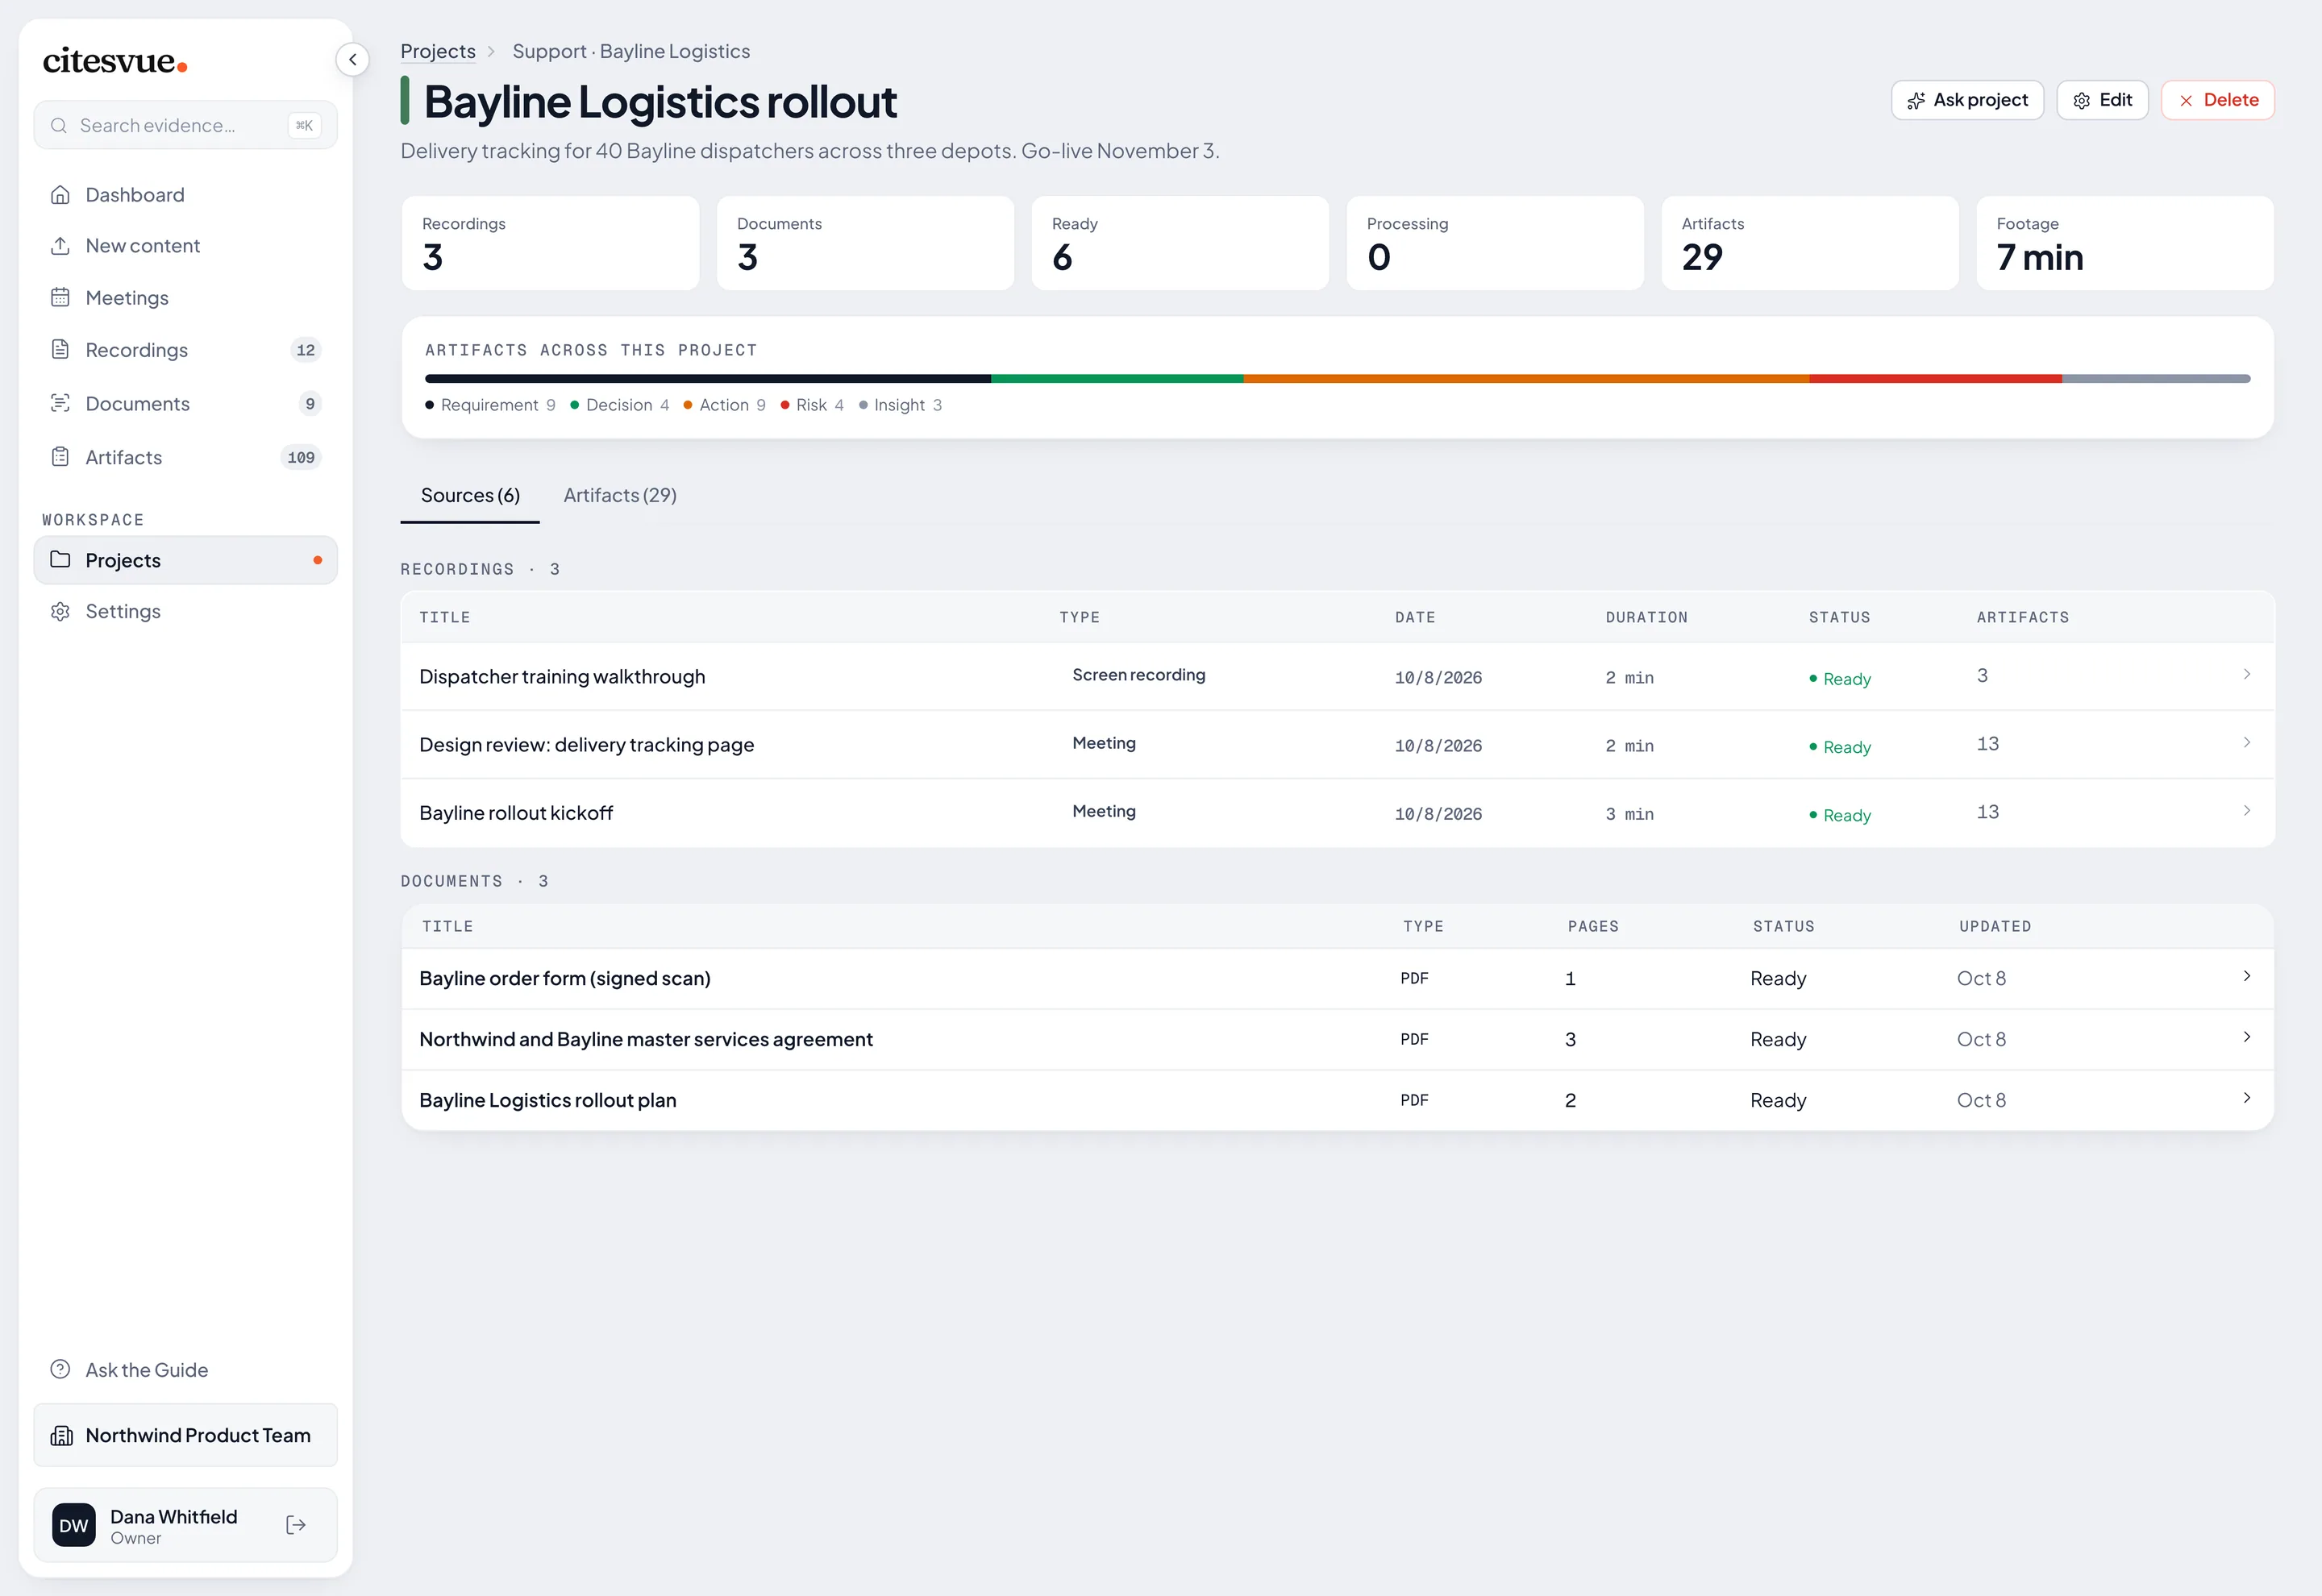This screenshot has height=1596, width=2322.
Task: Expand the Bayline Logistics rollout plan row arrow
Action: coord(2246,1099)
